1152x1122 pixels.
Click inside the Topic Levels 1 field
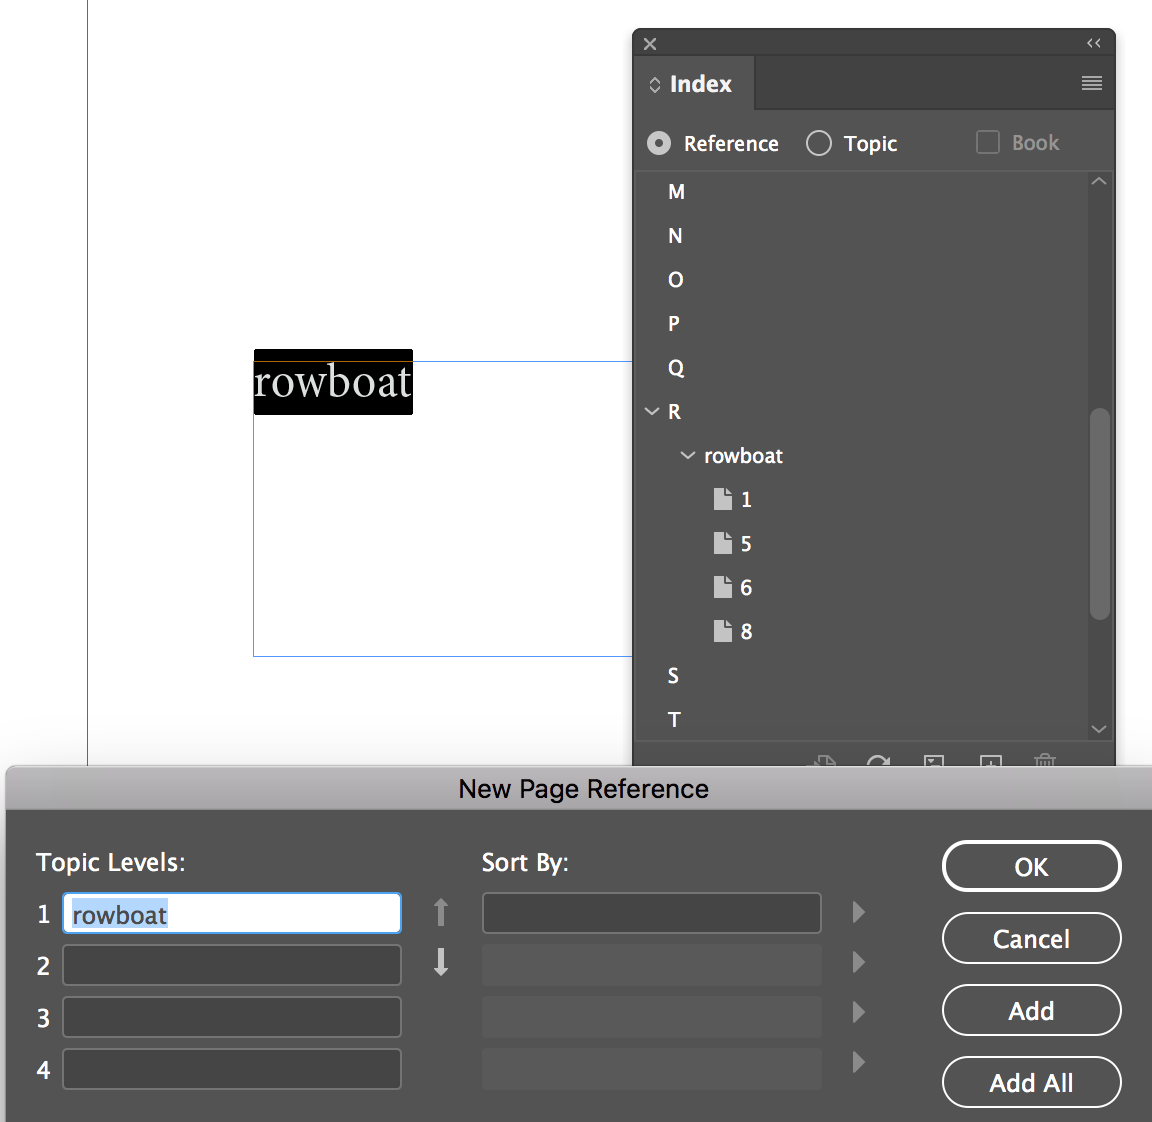click(231, 913)
